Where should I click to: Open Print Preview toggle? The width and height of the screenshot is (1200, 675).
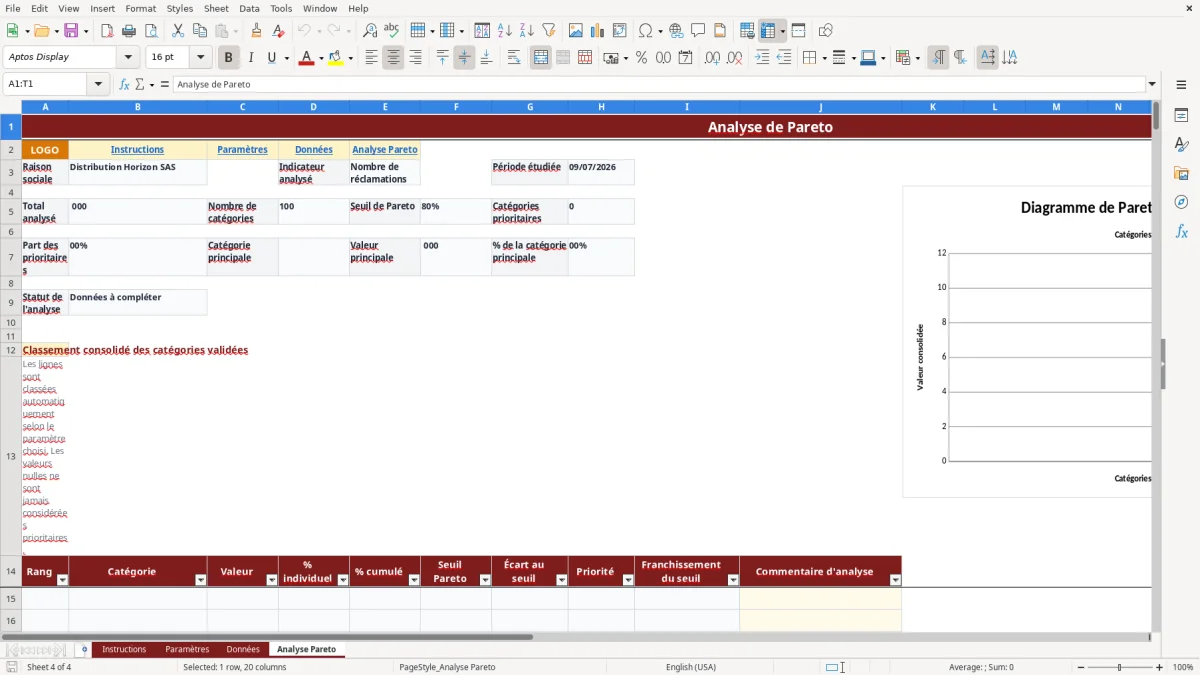point(149,31)
